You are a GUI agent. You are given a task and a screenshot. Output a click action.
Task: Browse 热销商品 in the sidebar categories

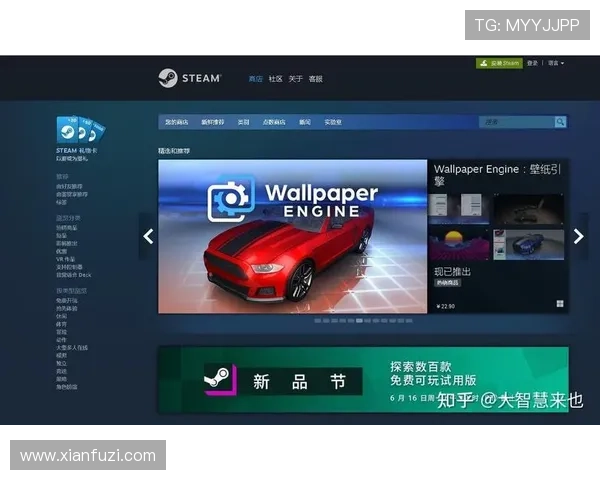tap(67, 228)
